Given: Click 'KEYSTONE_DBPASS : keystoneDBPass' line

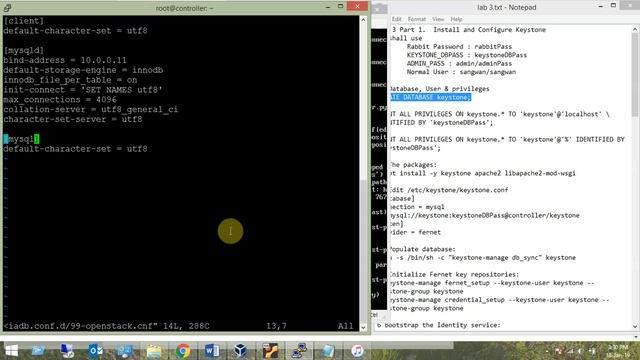Looking at the screenshot, I should tap(467, 55).
